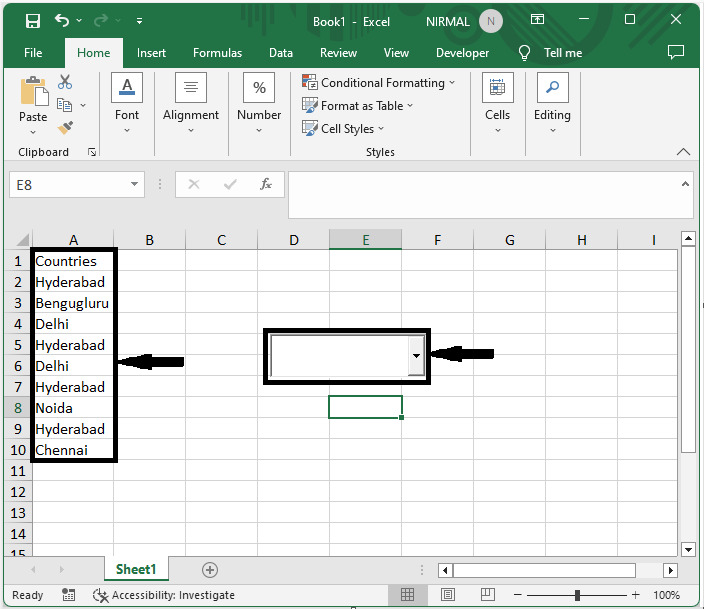
Task: Switch to Normal view
Action: tap(407, 595)
